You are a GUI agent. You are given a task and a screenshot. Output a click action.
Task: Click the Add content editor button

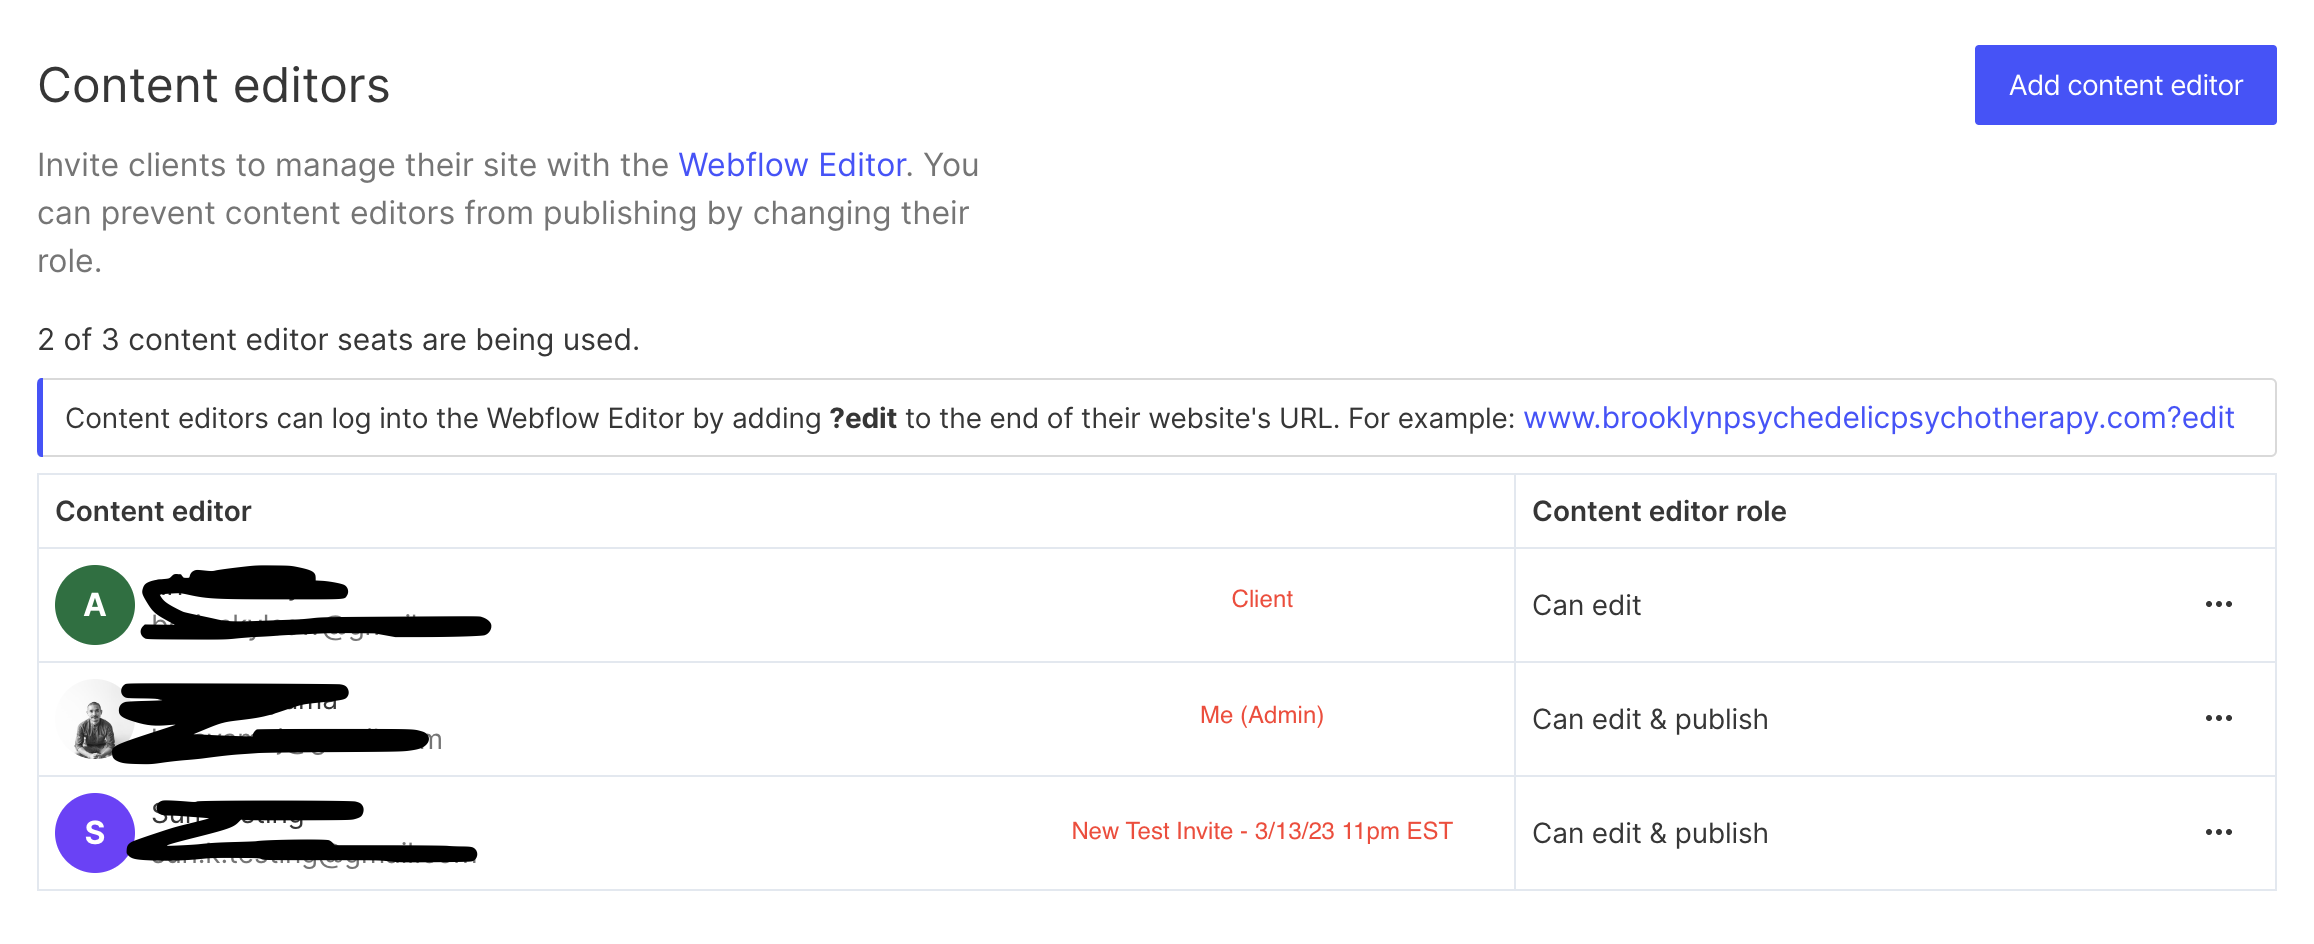2124,85
